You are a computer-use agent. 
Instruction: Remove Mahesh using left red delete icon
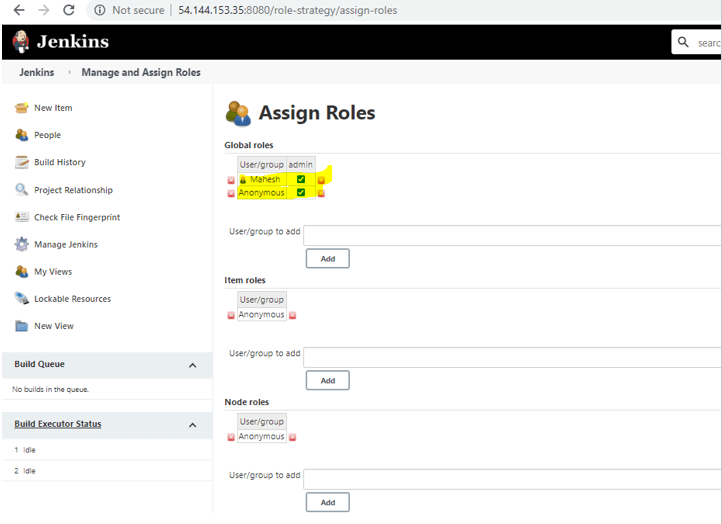(231, 180)
